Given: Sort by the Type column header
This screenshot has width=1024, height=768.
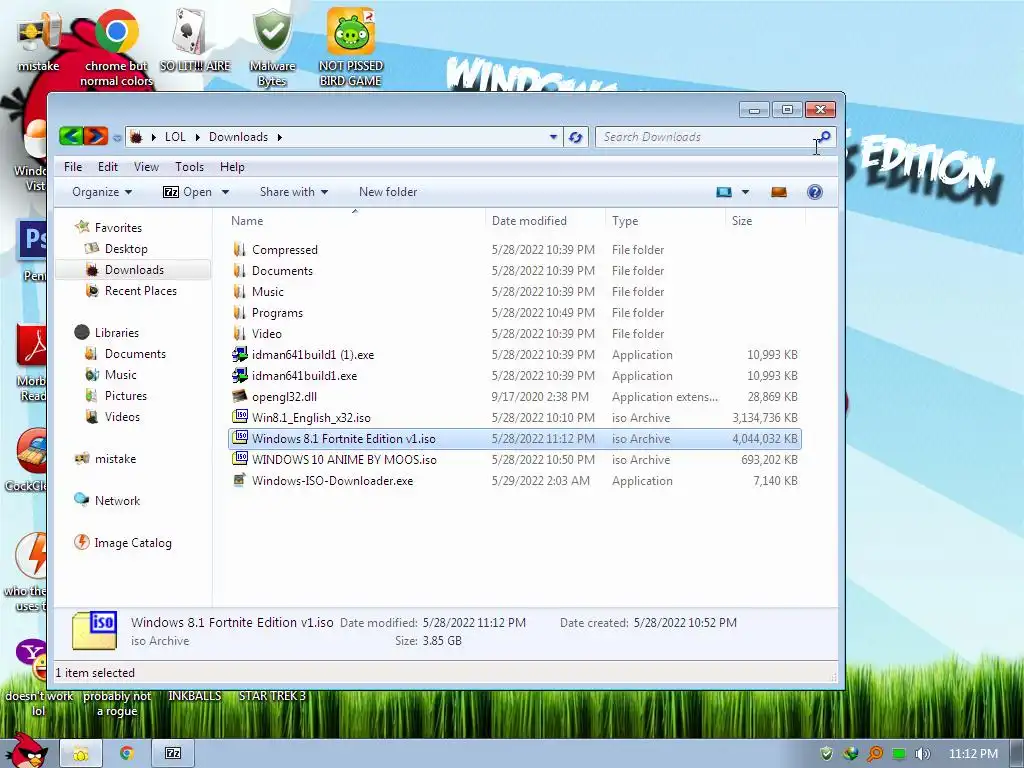Looking at the screenshot, I should pyautogui.click(x=665, y=221).
